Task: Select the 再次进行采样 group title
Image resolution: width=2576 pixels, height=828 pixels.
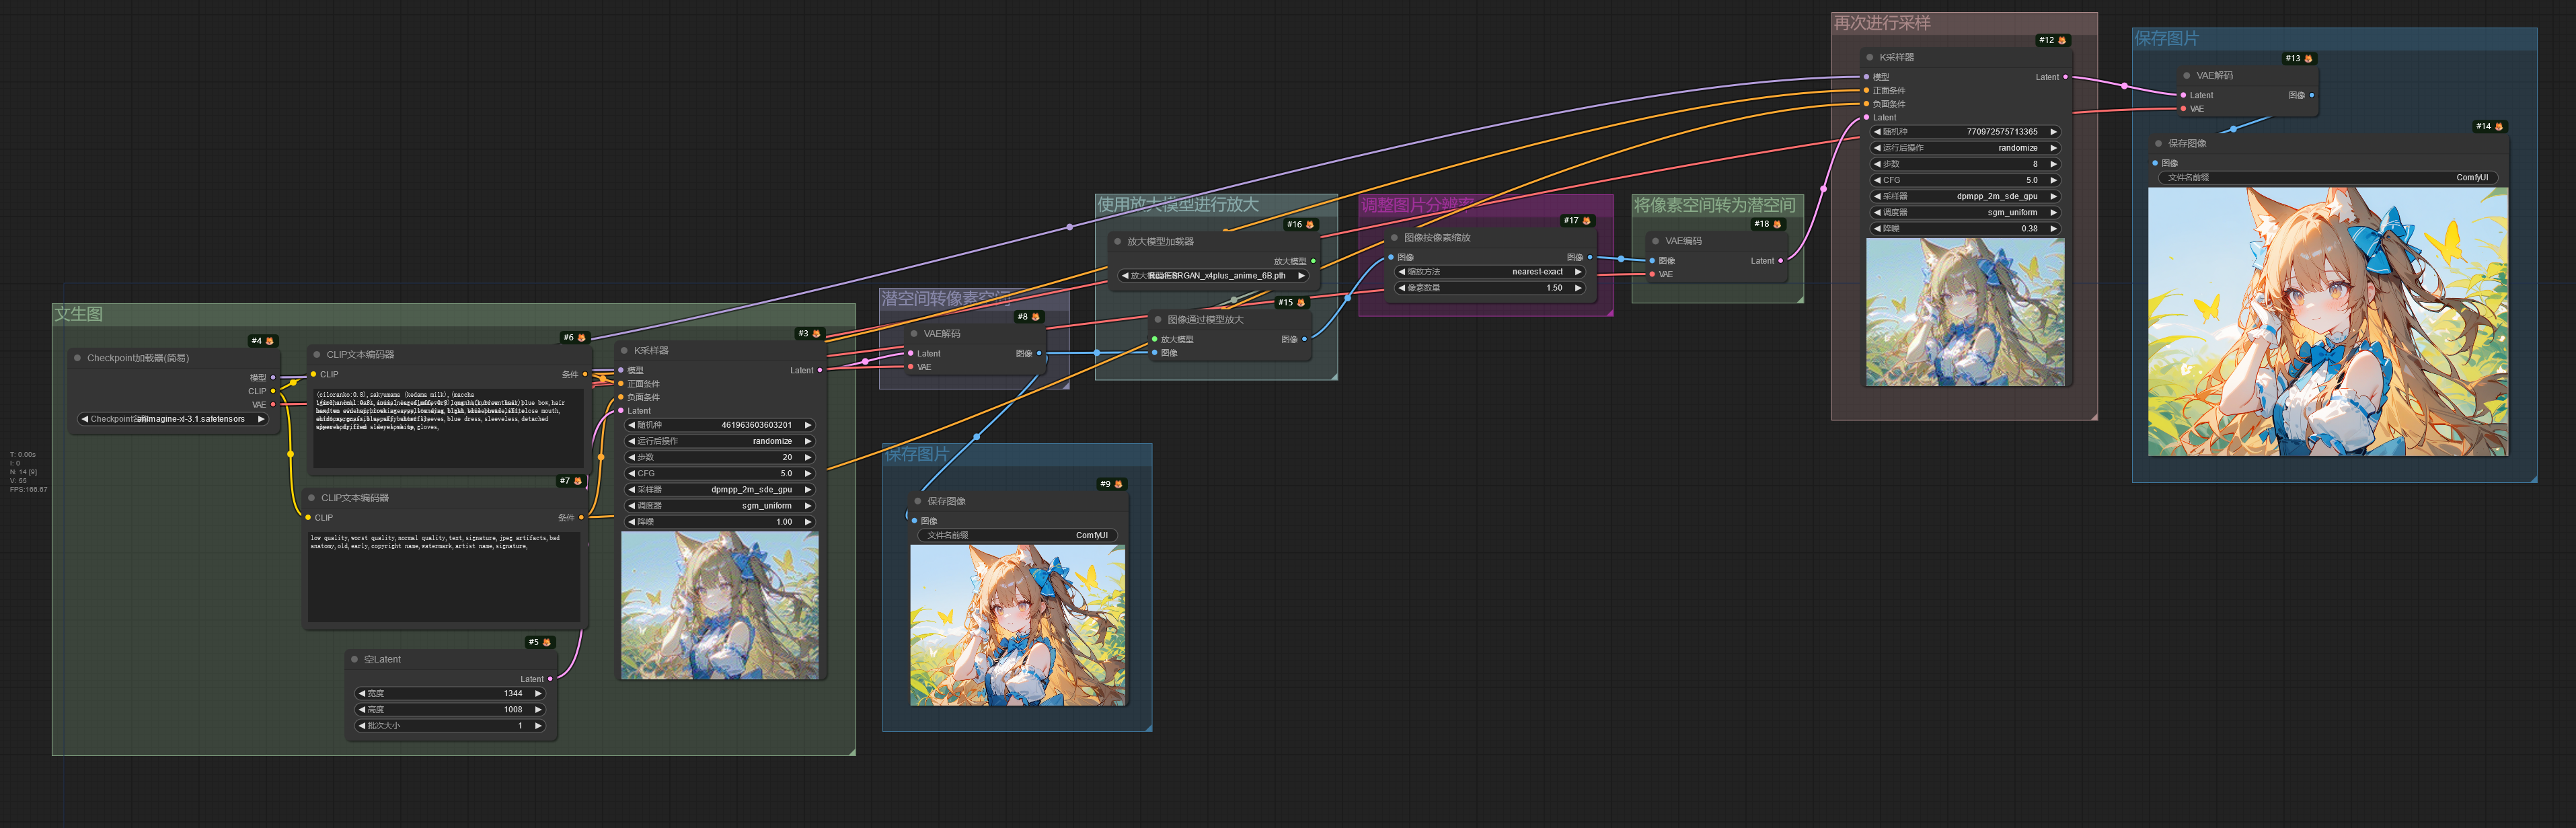Action: [1881, 23]
